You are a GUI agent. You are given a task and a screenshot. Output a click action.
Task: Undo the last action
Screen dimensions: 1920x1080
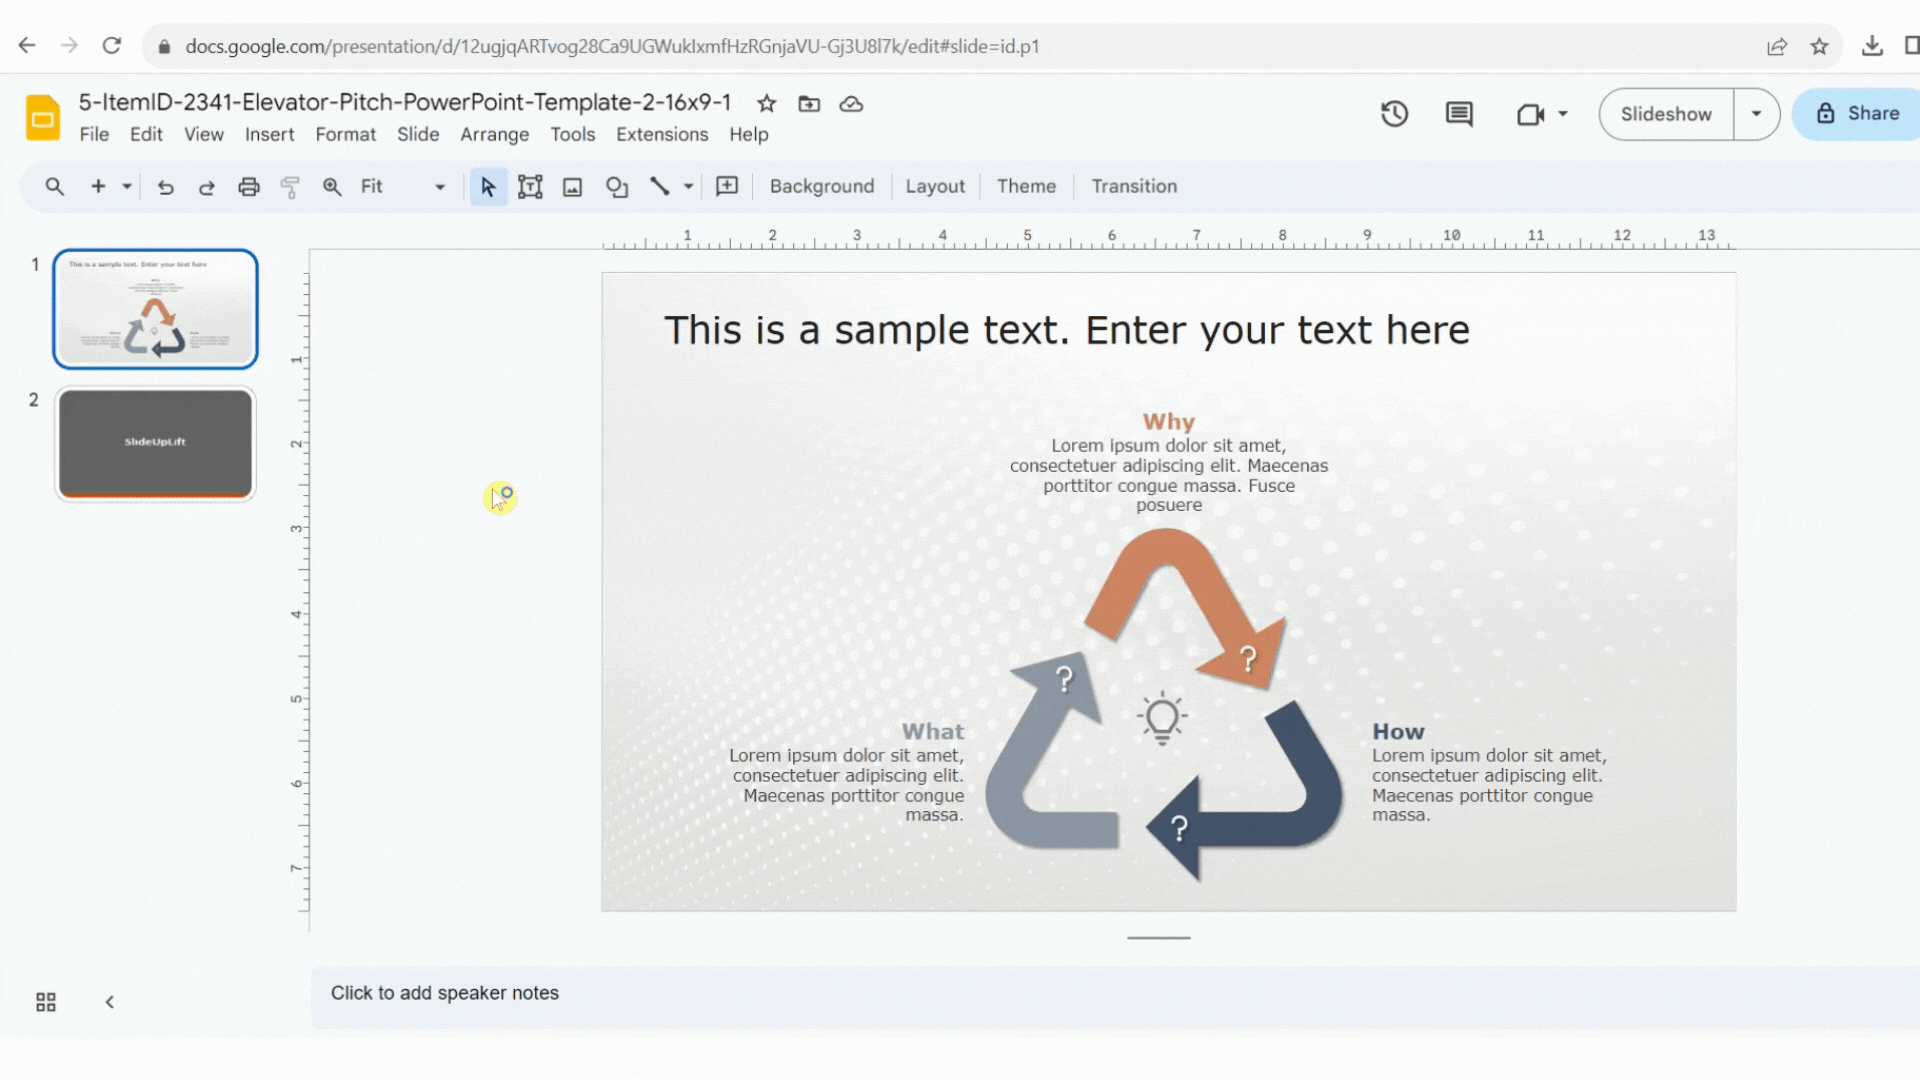(x=166, y=187)
